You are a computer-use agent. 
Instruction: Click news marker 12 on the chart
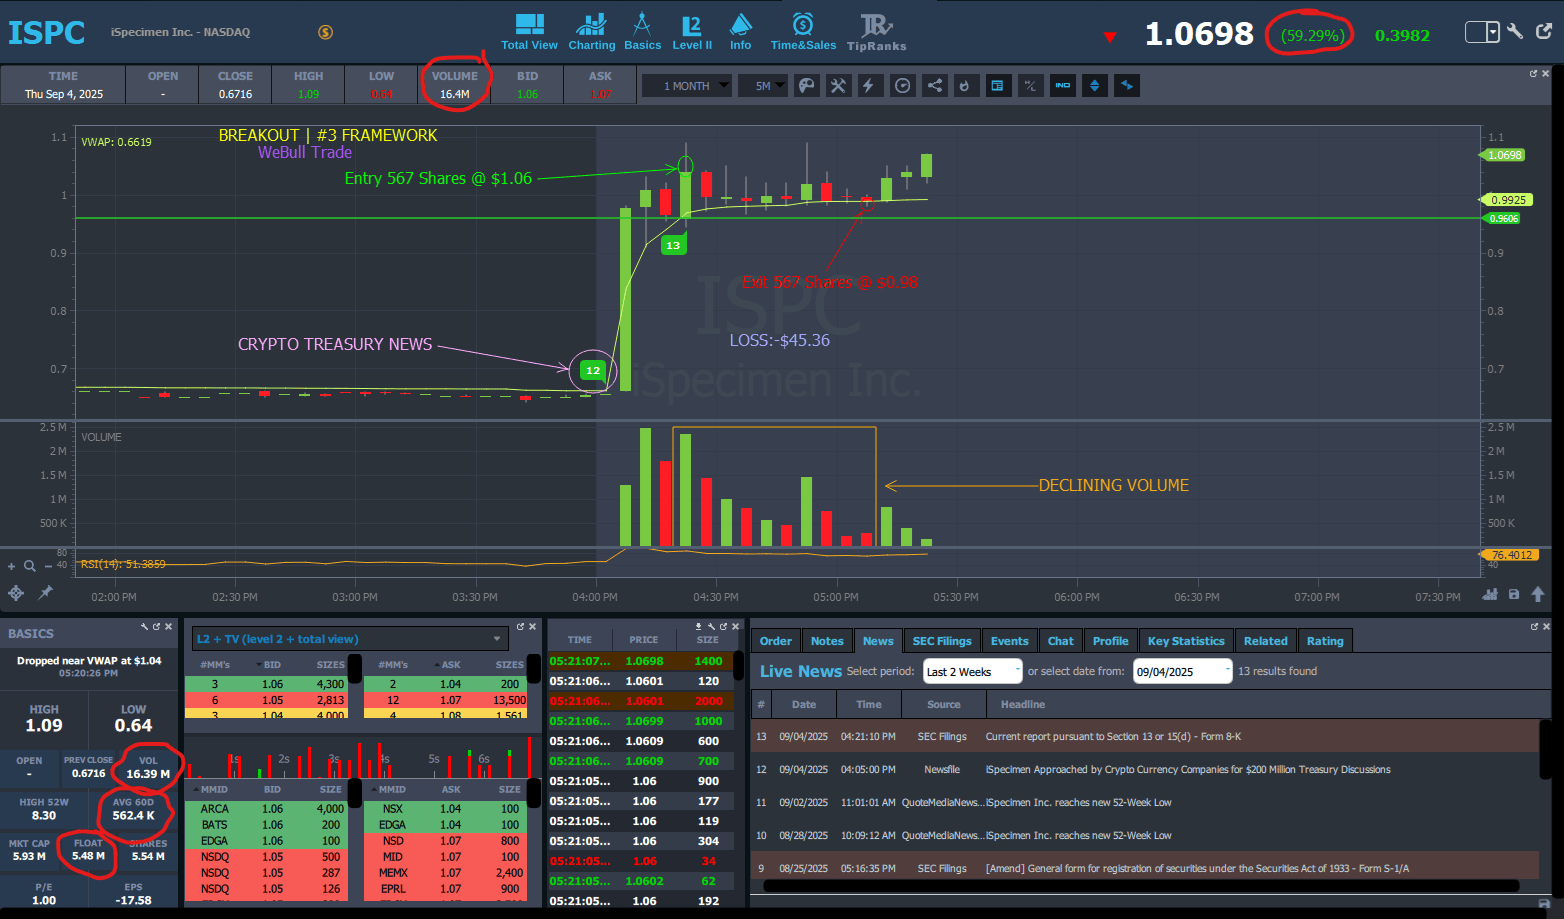(x=593, y=370)
